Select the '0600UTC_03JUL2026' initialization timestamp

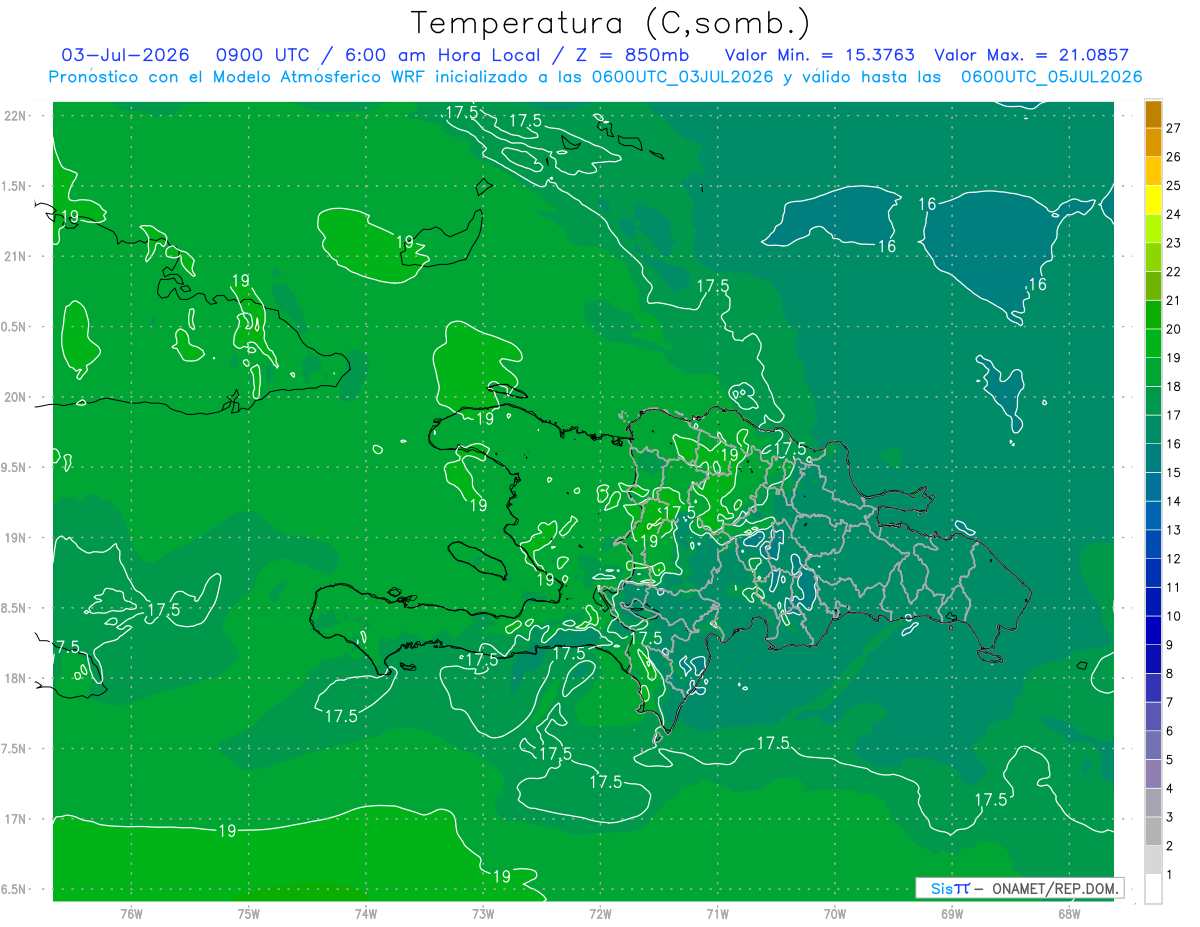tap(682, 77)
